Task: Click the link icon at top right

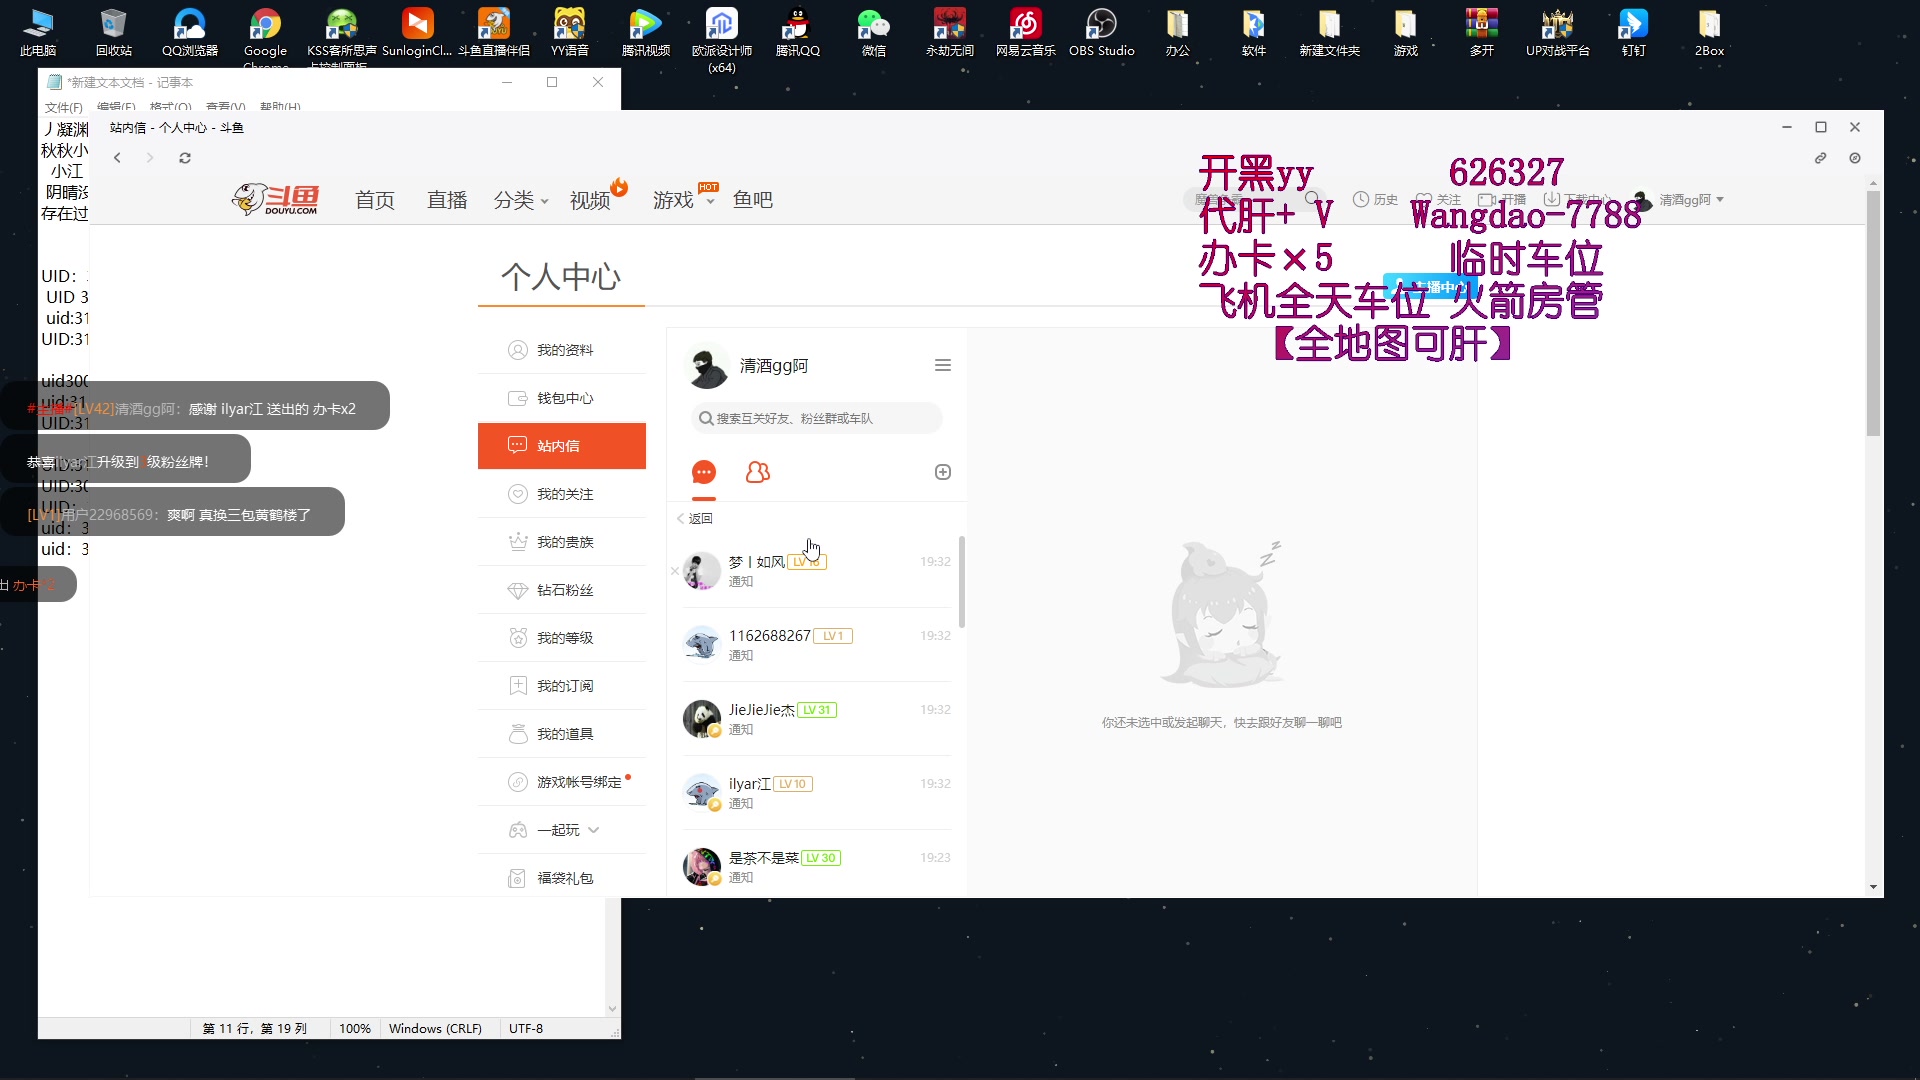Action: point(1821,158)
